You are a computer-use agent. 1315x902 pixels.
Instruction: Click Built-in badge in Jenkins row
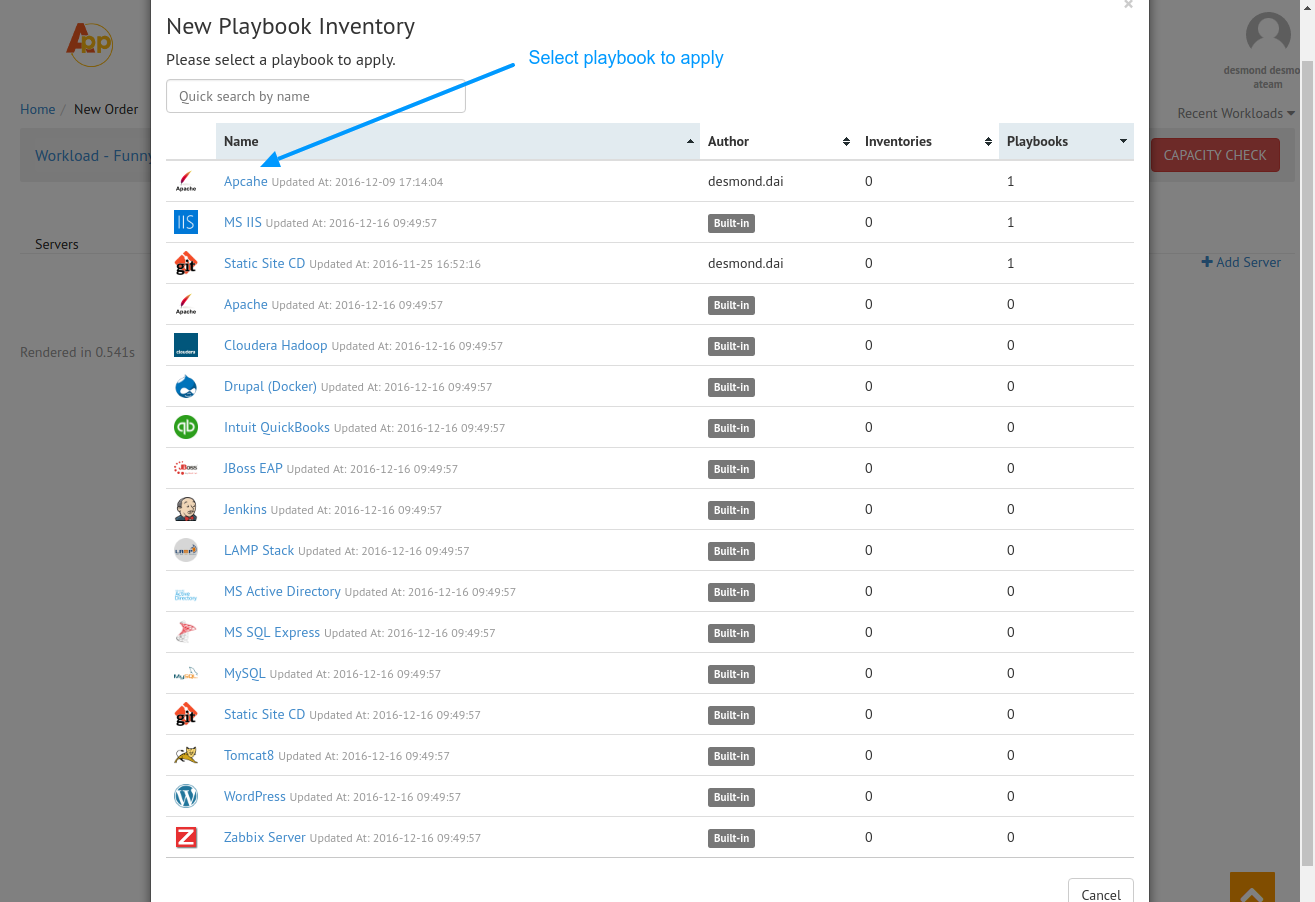[731, 510]
